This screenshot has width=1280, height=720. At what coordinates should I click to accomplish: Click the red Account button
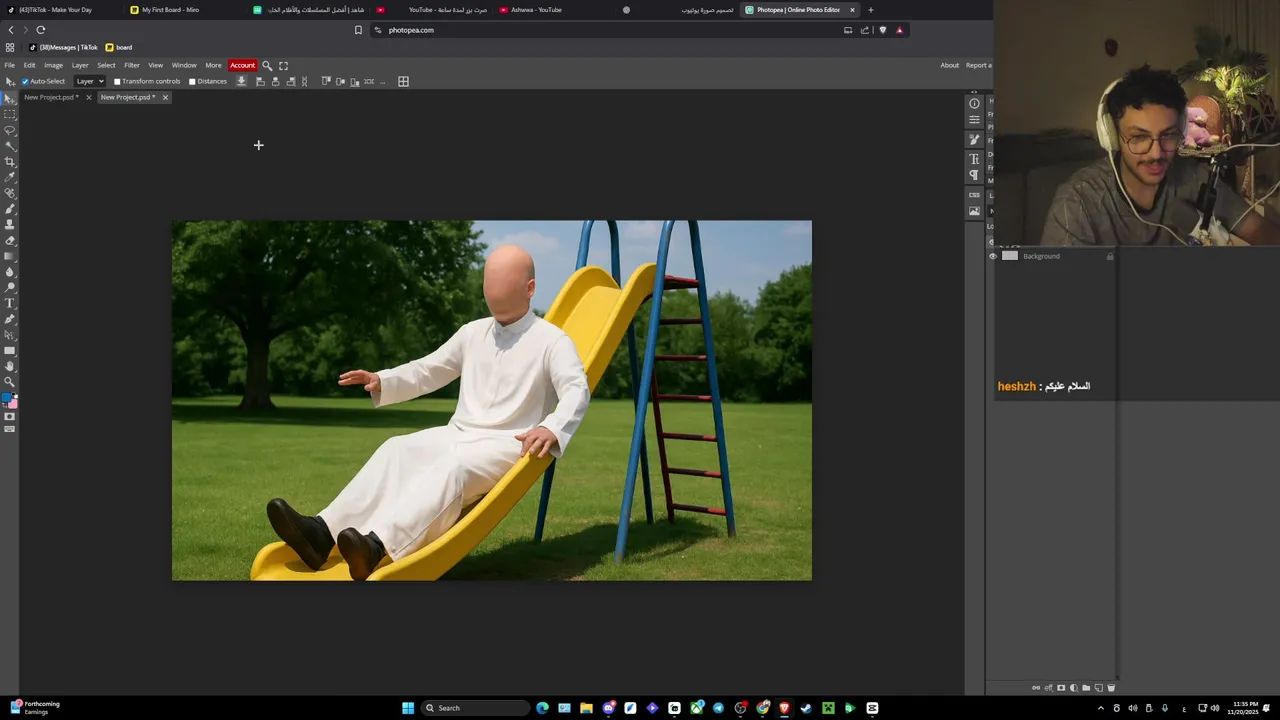point(242,65)
